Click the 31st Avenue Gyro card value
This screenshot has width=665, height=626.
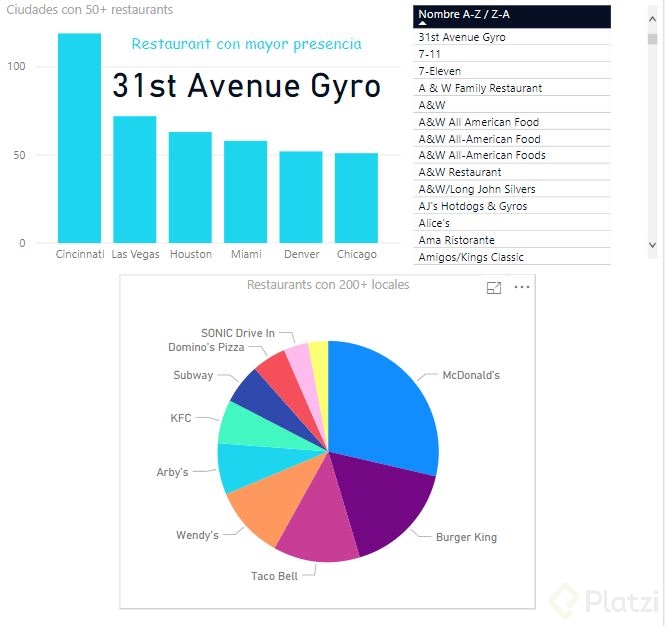click(246, 86)
